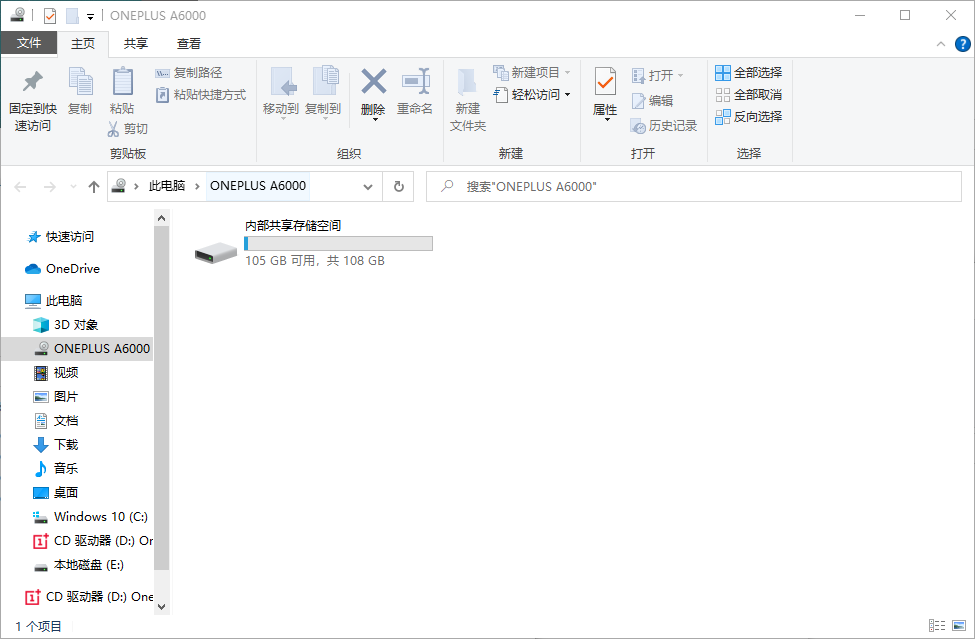
Task: Click ONEPLUS A6000 breadcrumb in address bar
Action: pos(258,186)
